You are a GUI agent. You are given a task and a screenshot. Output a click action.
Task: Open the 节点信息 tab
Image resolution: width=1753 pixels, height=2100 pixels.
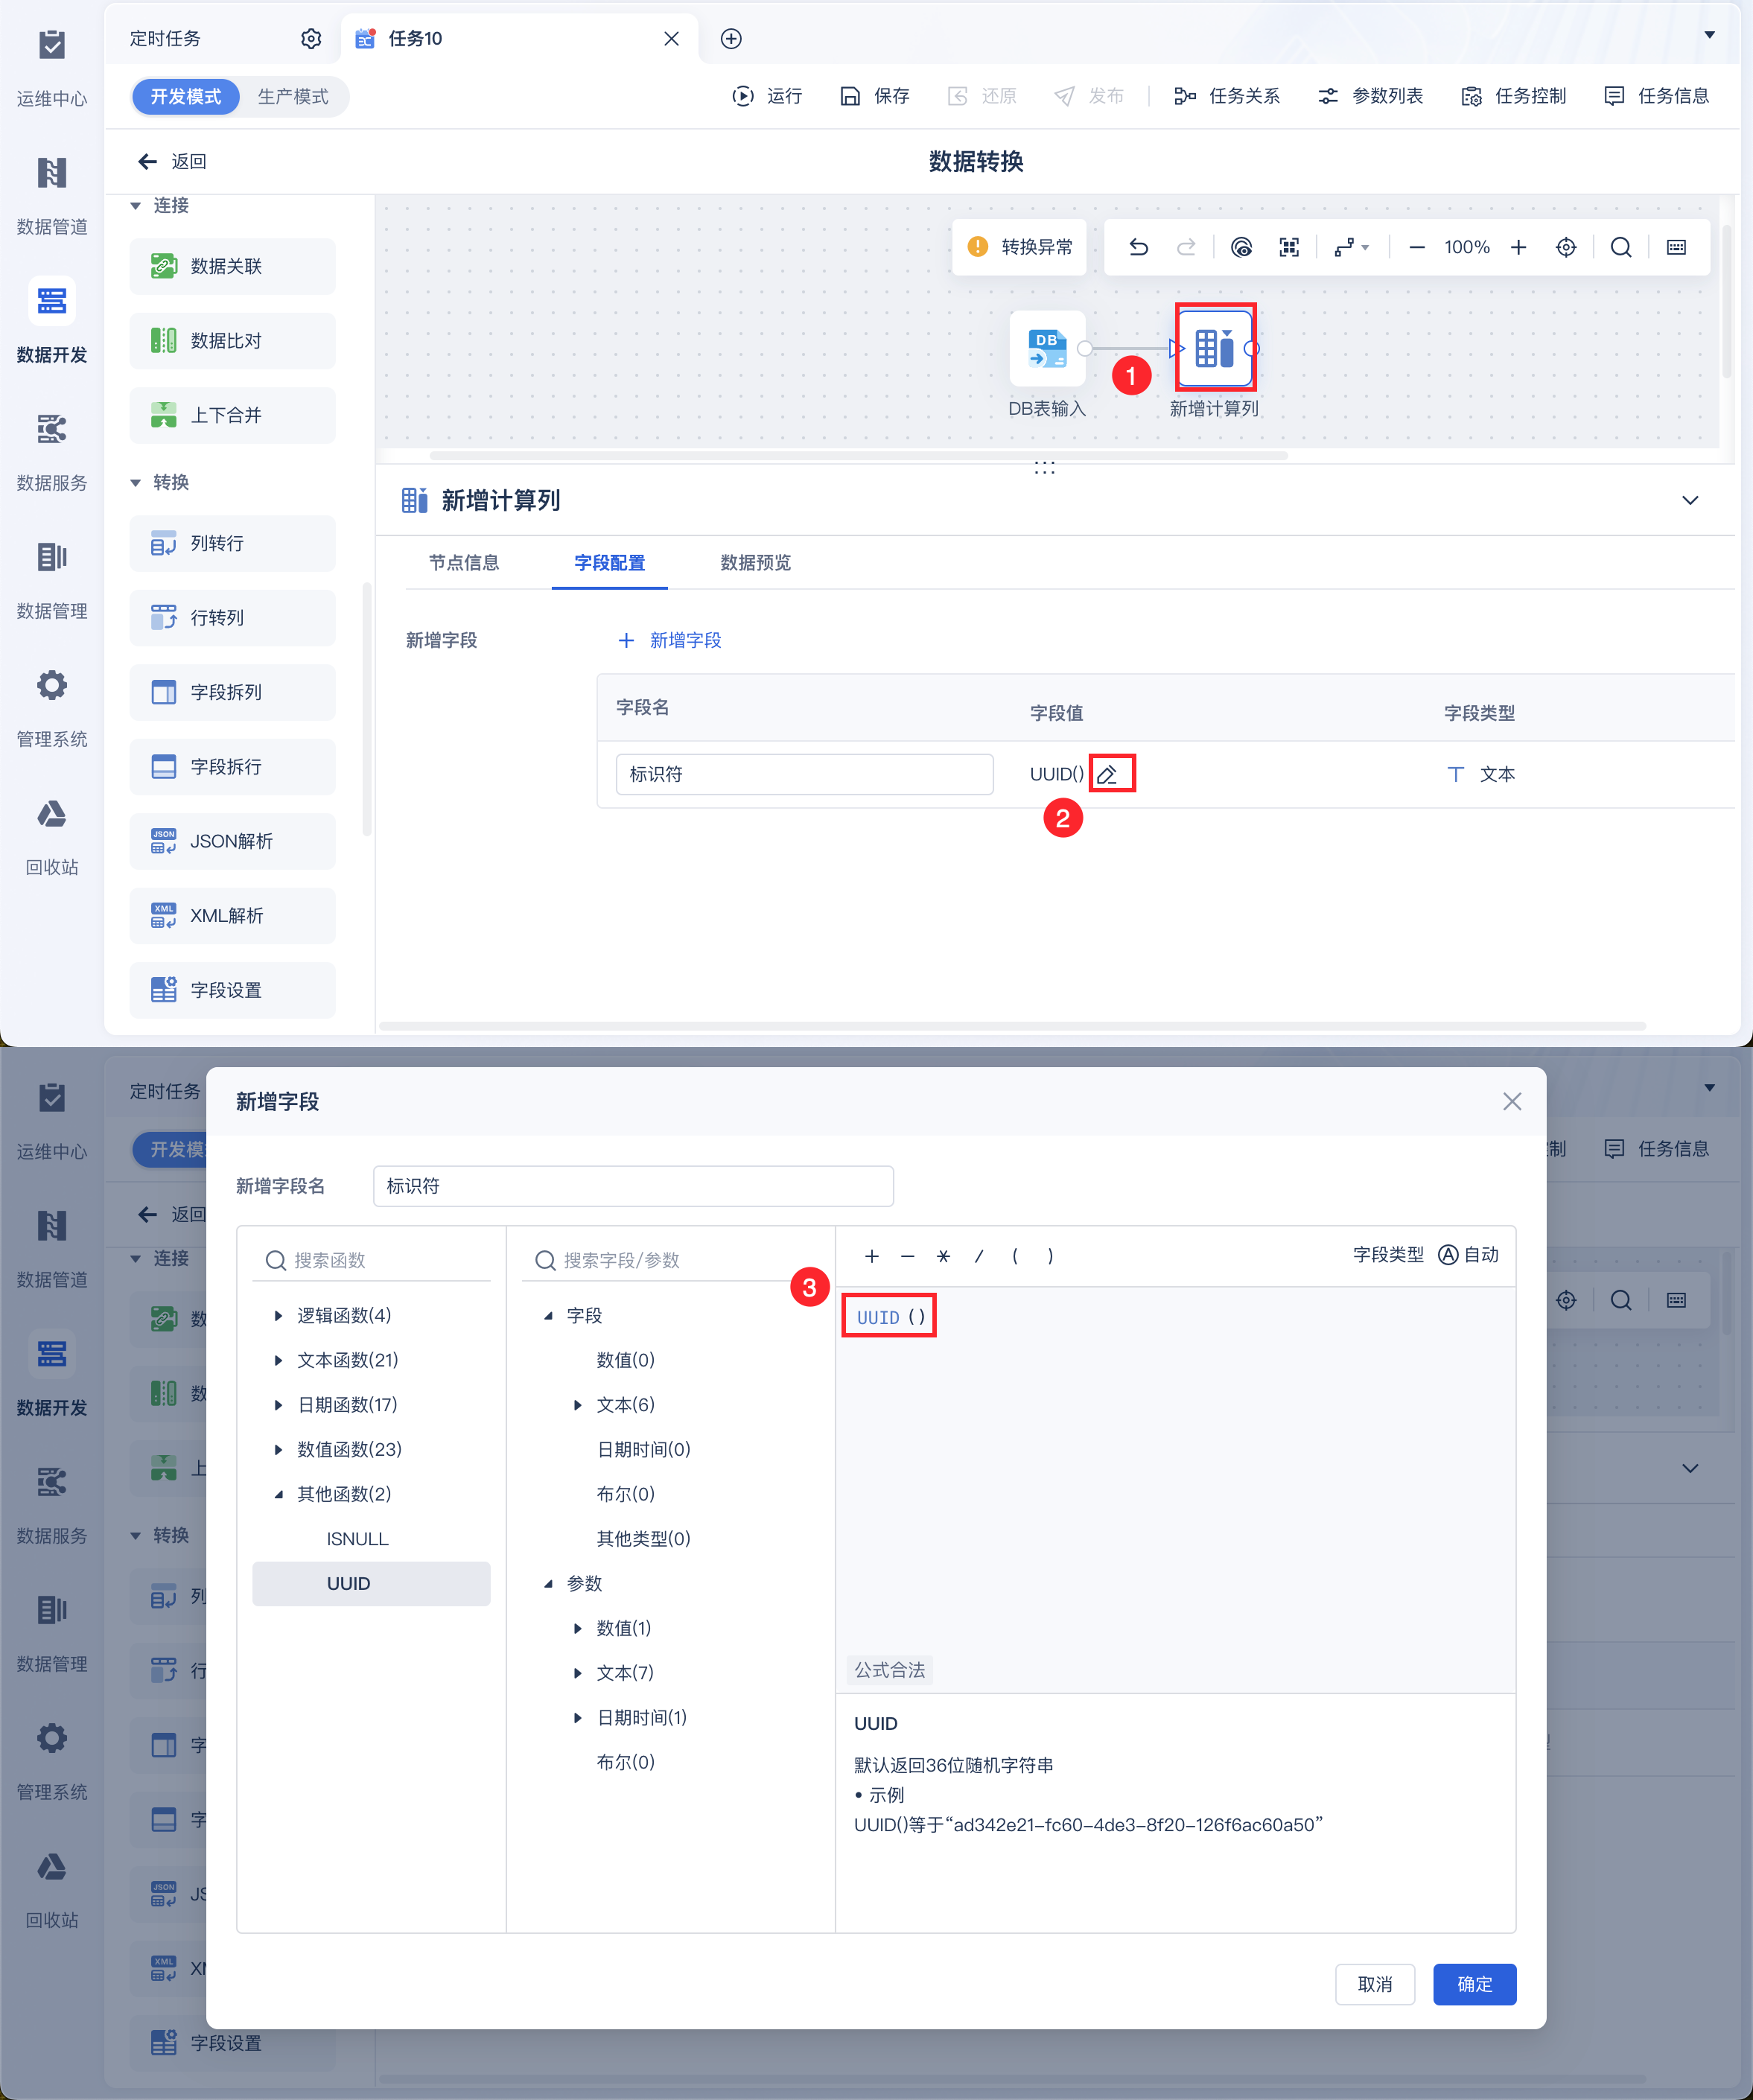[x=463, y=562]
